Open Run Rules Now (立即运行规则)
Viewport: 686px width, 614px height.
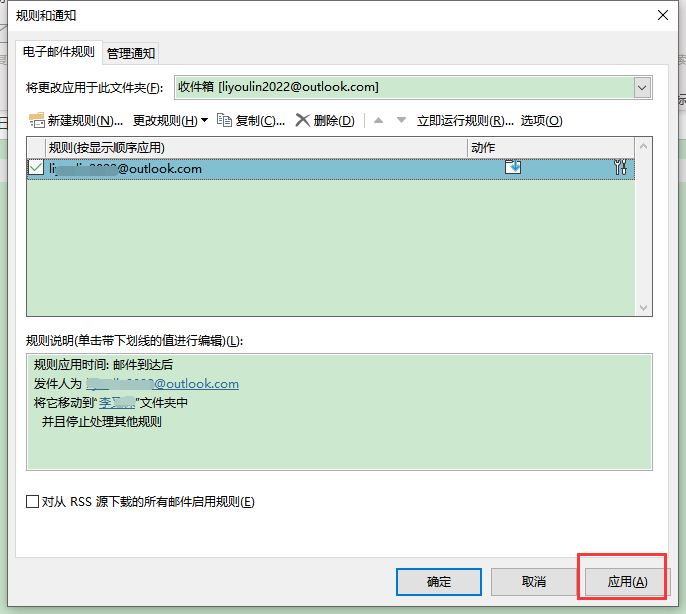[x=459, y=121]
